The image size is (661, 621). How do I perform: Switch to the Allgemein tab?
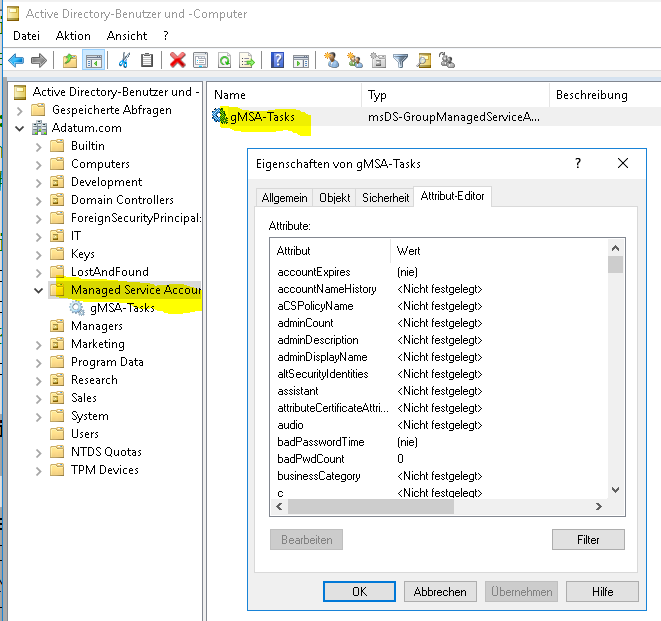pos(284,197)
